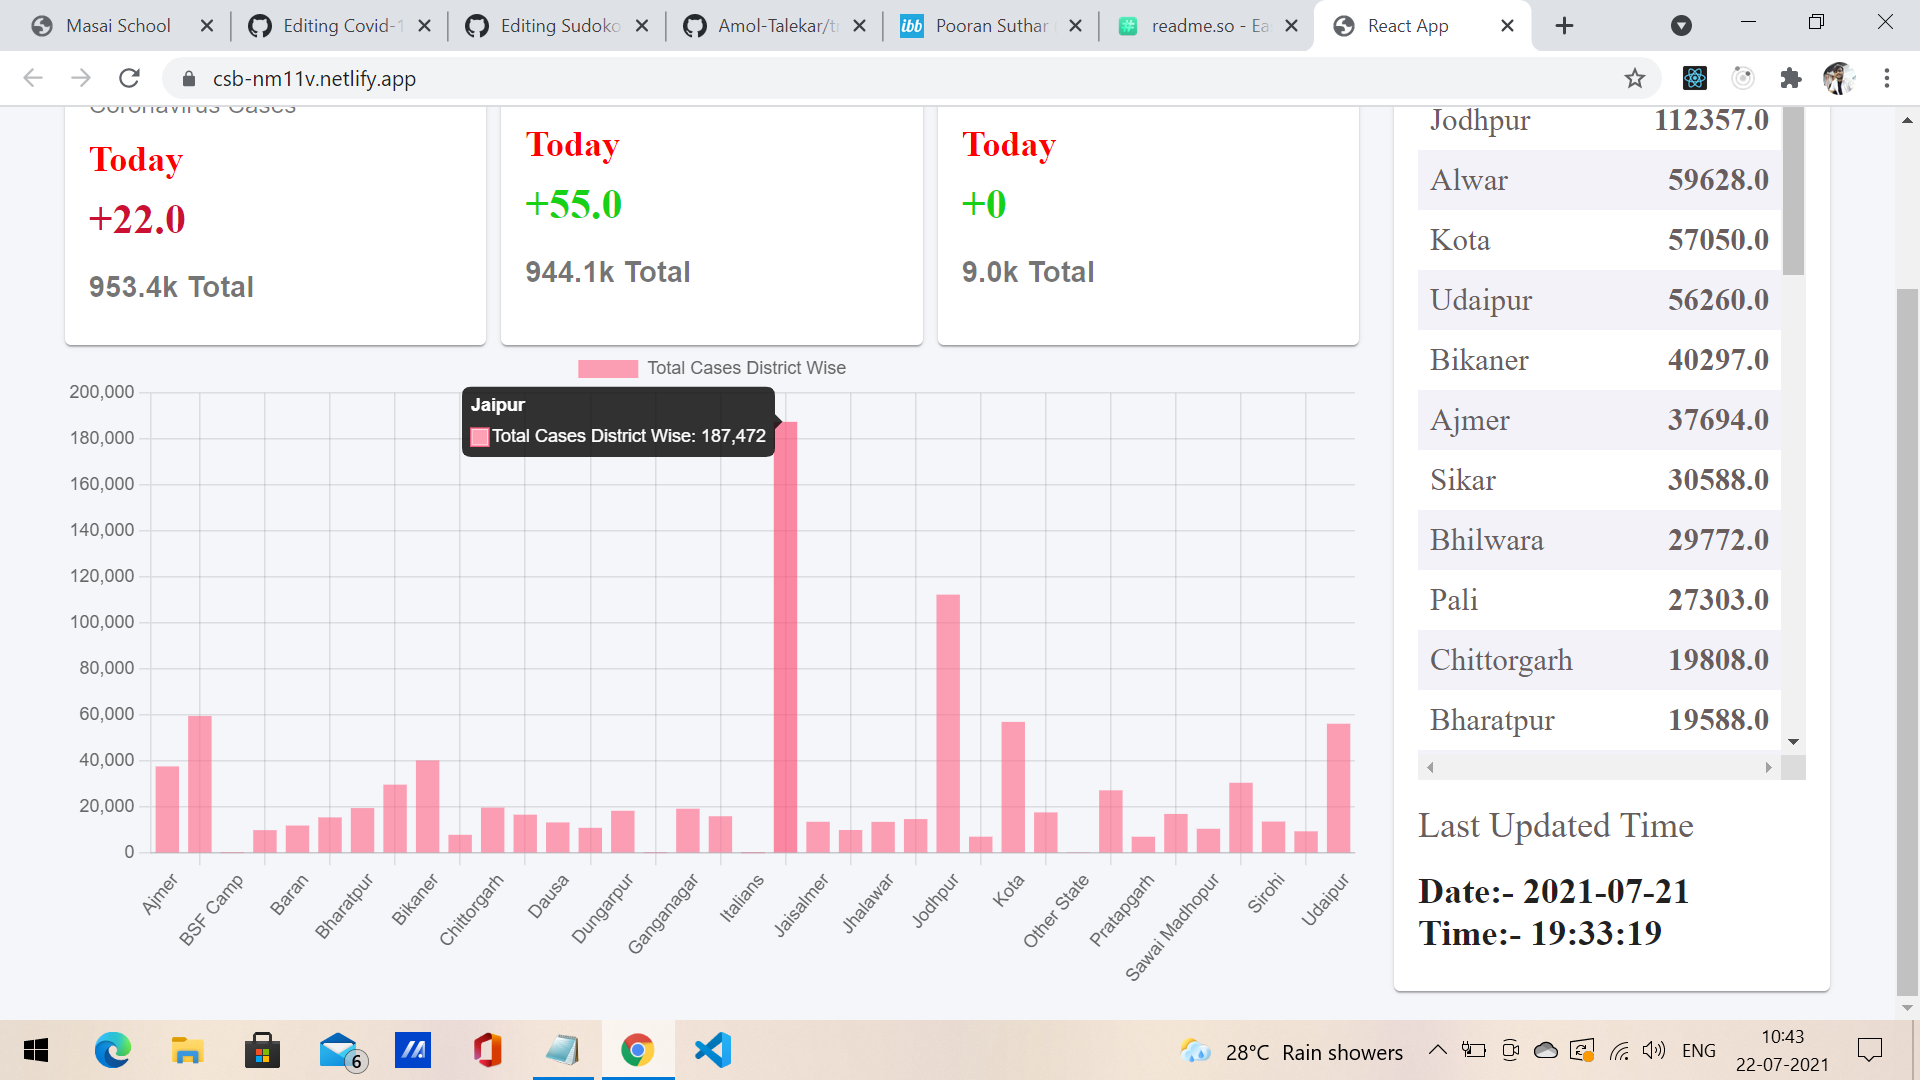Click the district table vertical scrollbar thumb
Screen dimensions: 1920x1080
[x=1793, y=190]
